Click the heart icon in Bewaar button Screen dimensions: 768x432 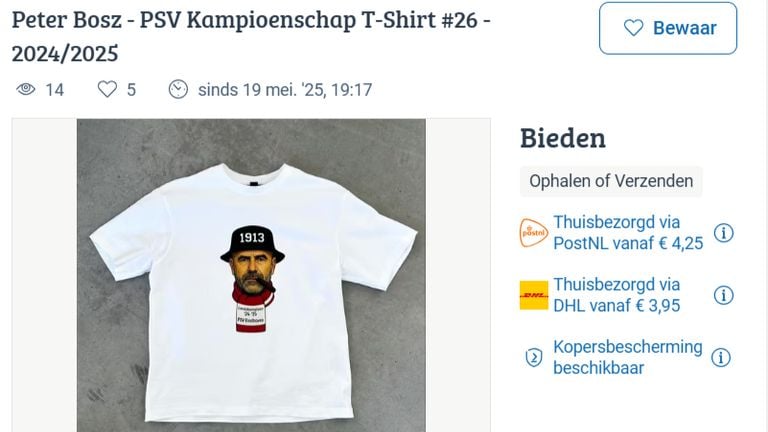(x=633, y=28)
